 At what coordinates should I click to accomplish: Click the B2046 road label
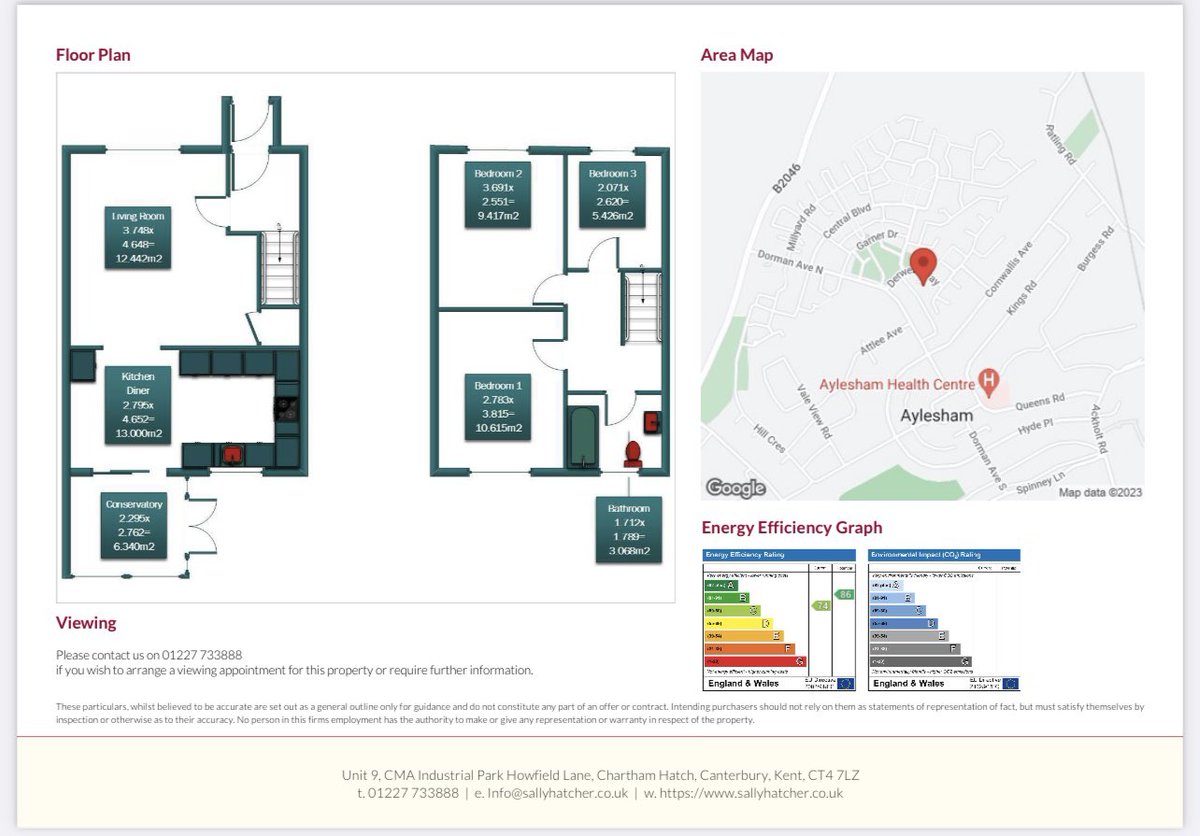click(x=789, y=176)
